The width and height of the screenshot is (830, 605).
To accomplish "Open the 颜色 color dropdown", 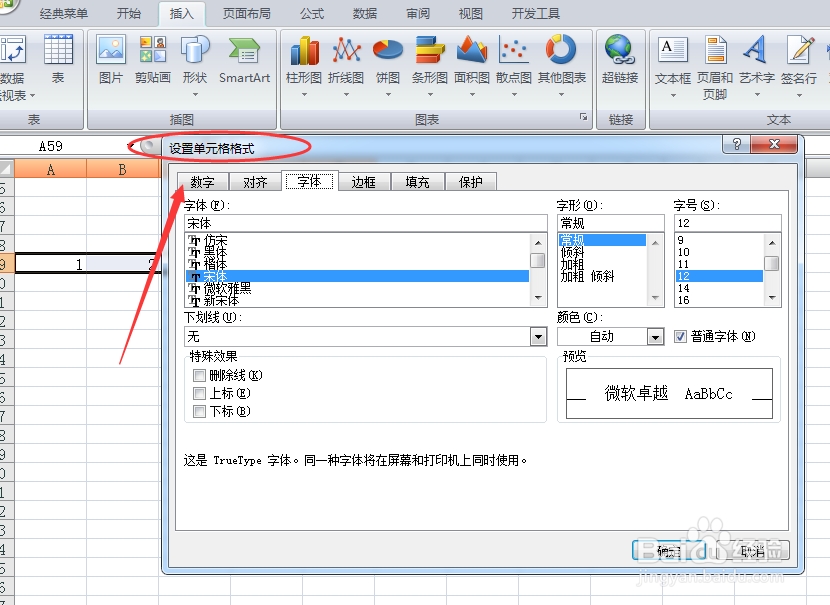I will coord(655,337).
